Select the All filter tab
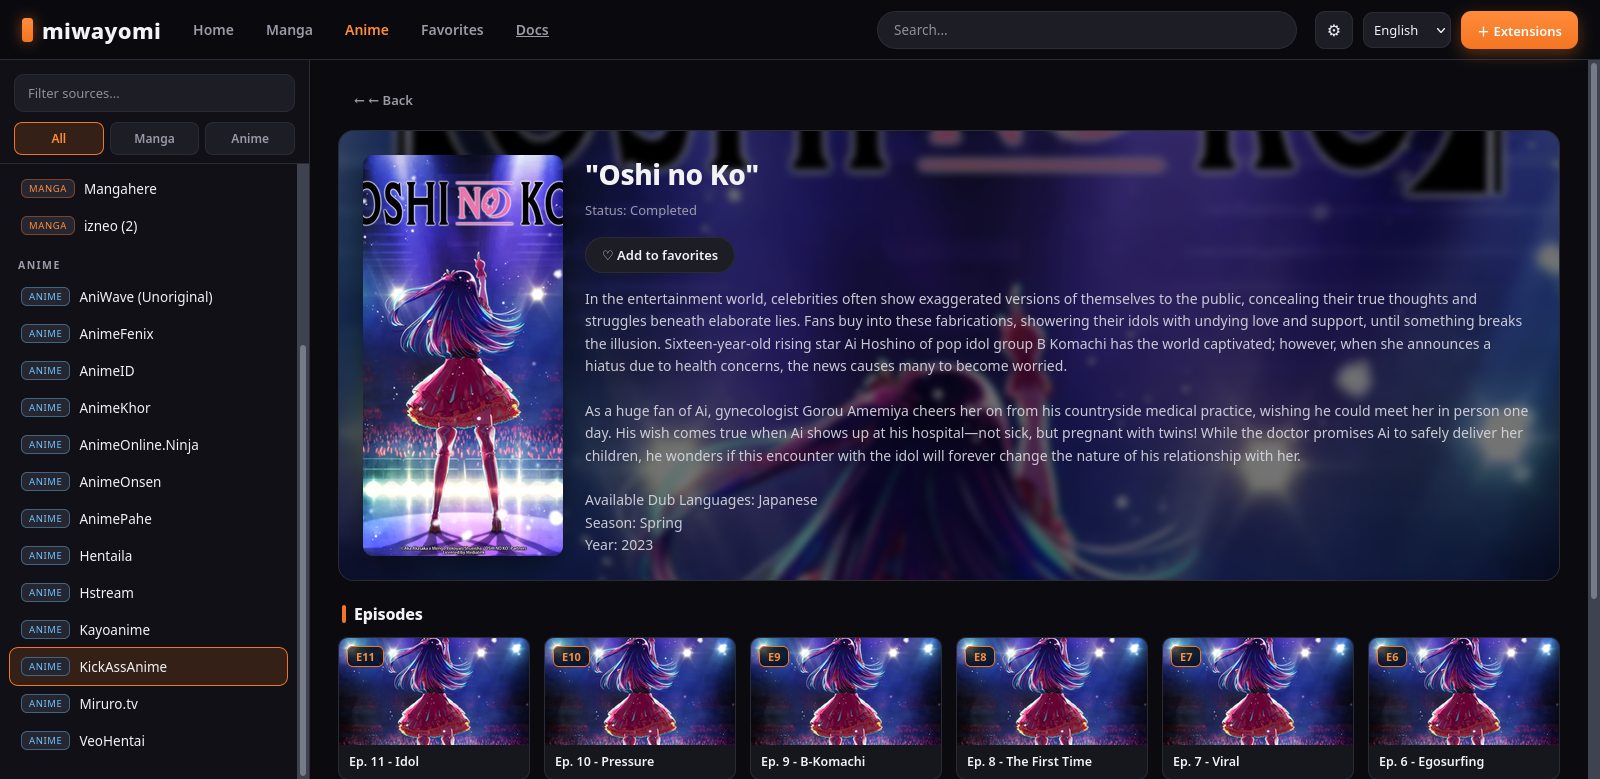Viewport: 1600px width, 779px height. [59, 139]
